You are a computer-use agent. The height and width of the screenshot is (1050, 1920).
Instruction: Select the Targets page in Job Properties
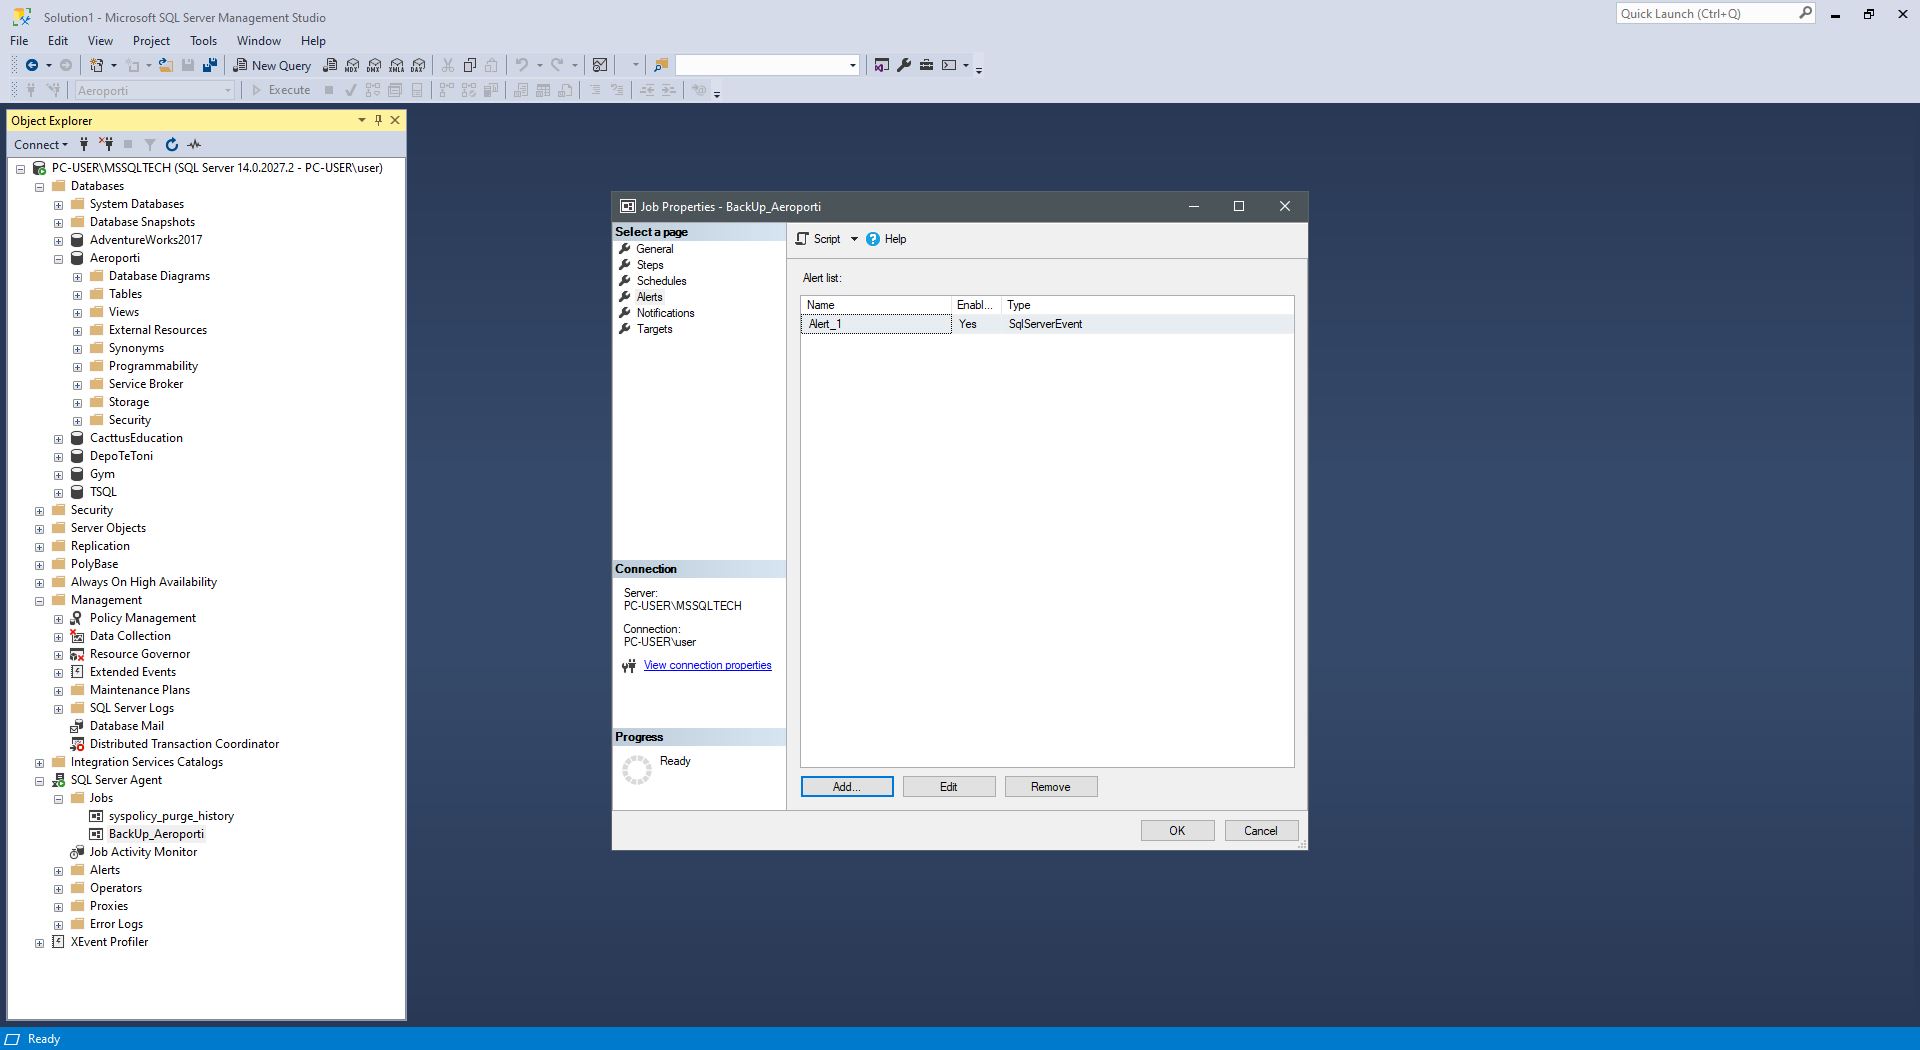pyautogui.click(x=654, y=329)
